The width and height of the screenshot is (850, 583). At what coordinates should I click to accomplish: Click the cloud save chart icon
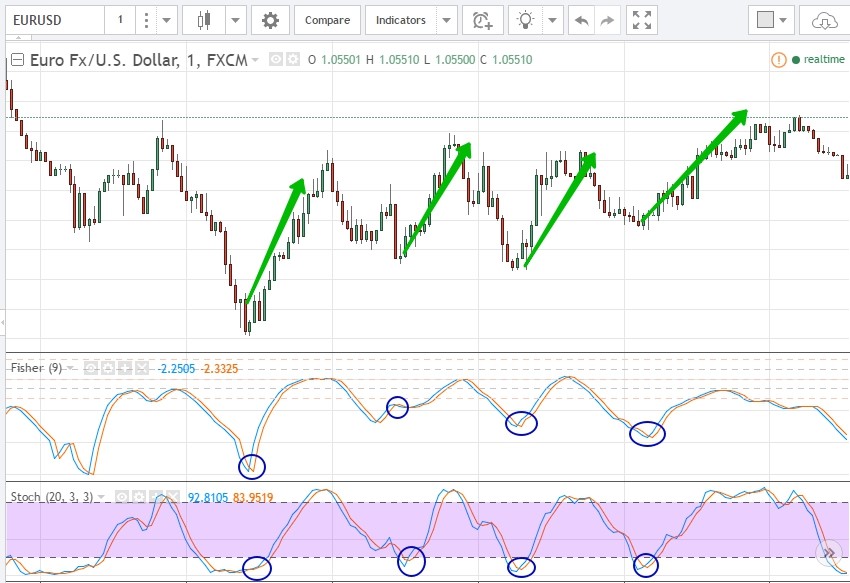[825, 21]
